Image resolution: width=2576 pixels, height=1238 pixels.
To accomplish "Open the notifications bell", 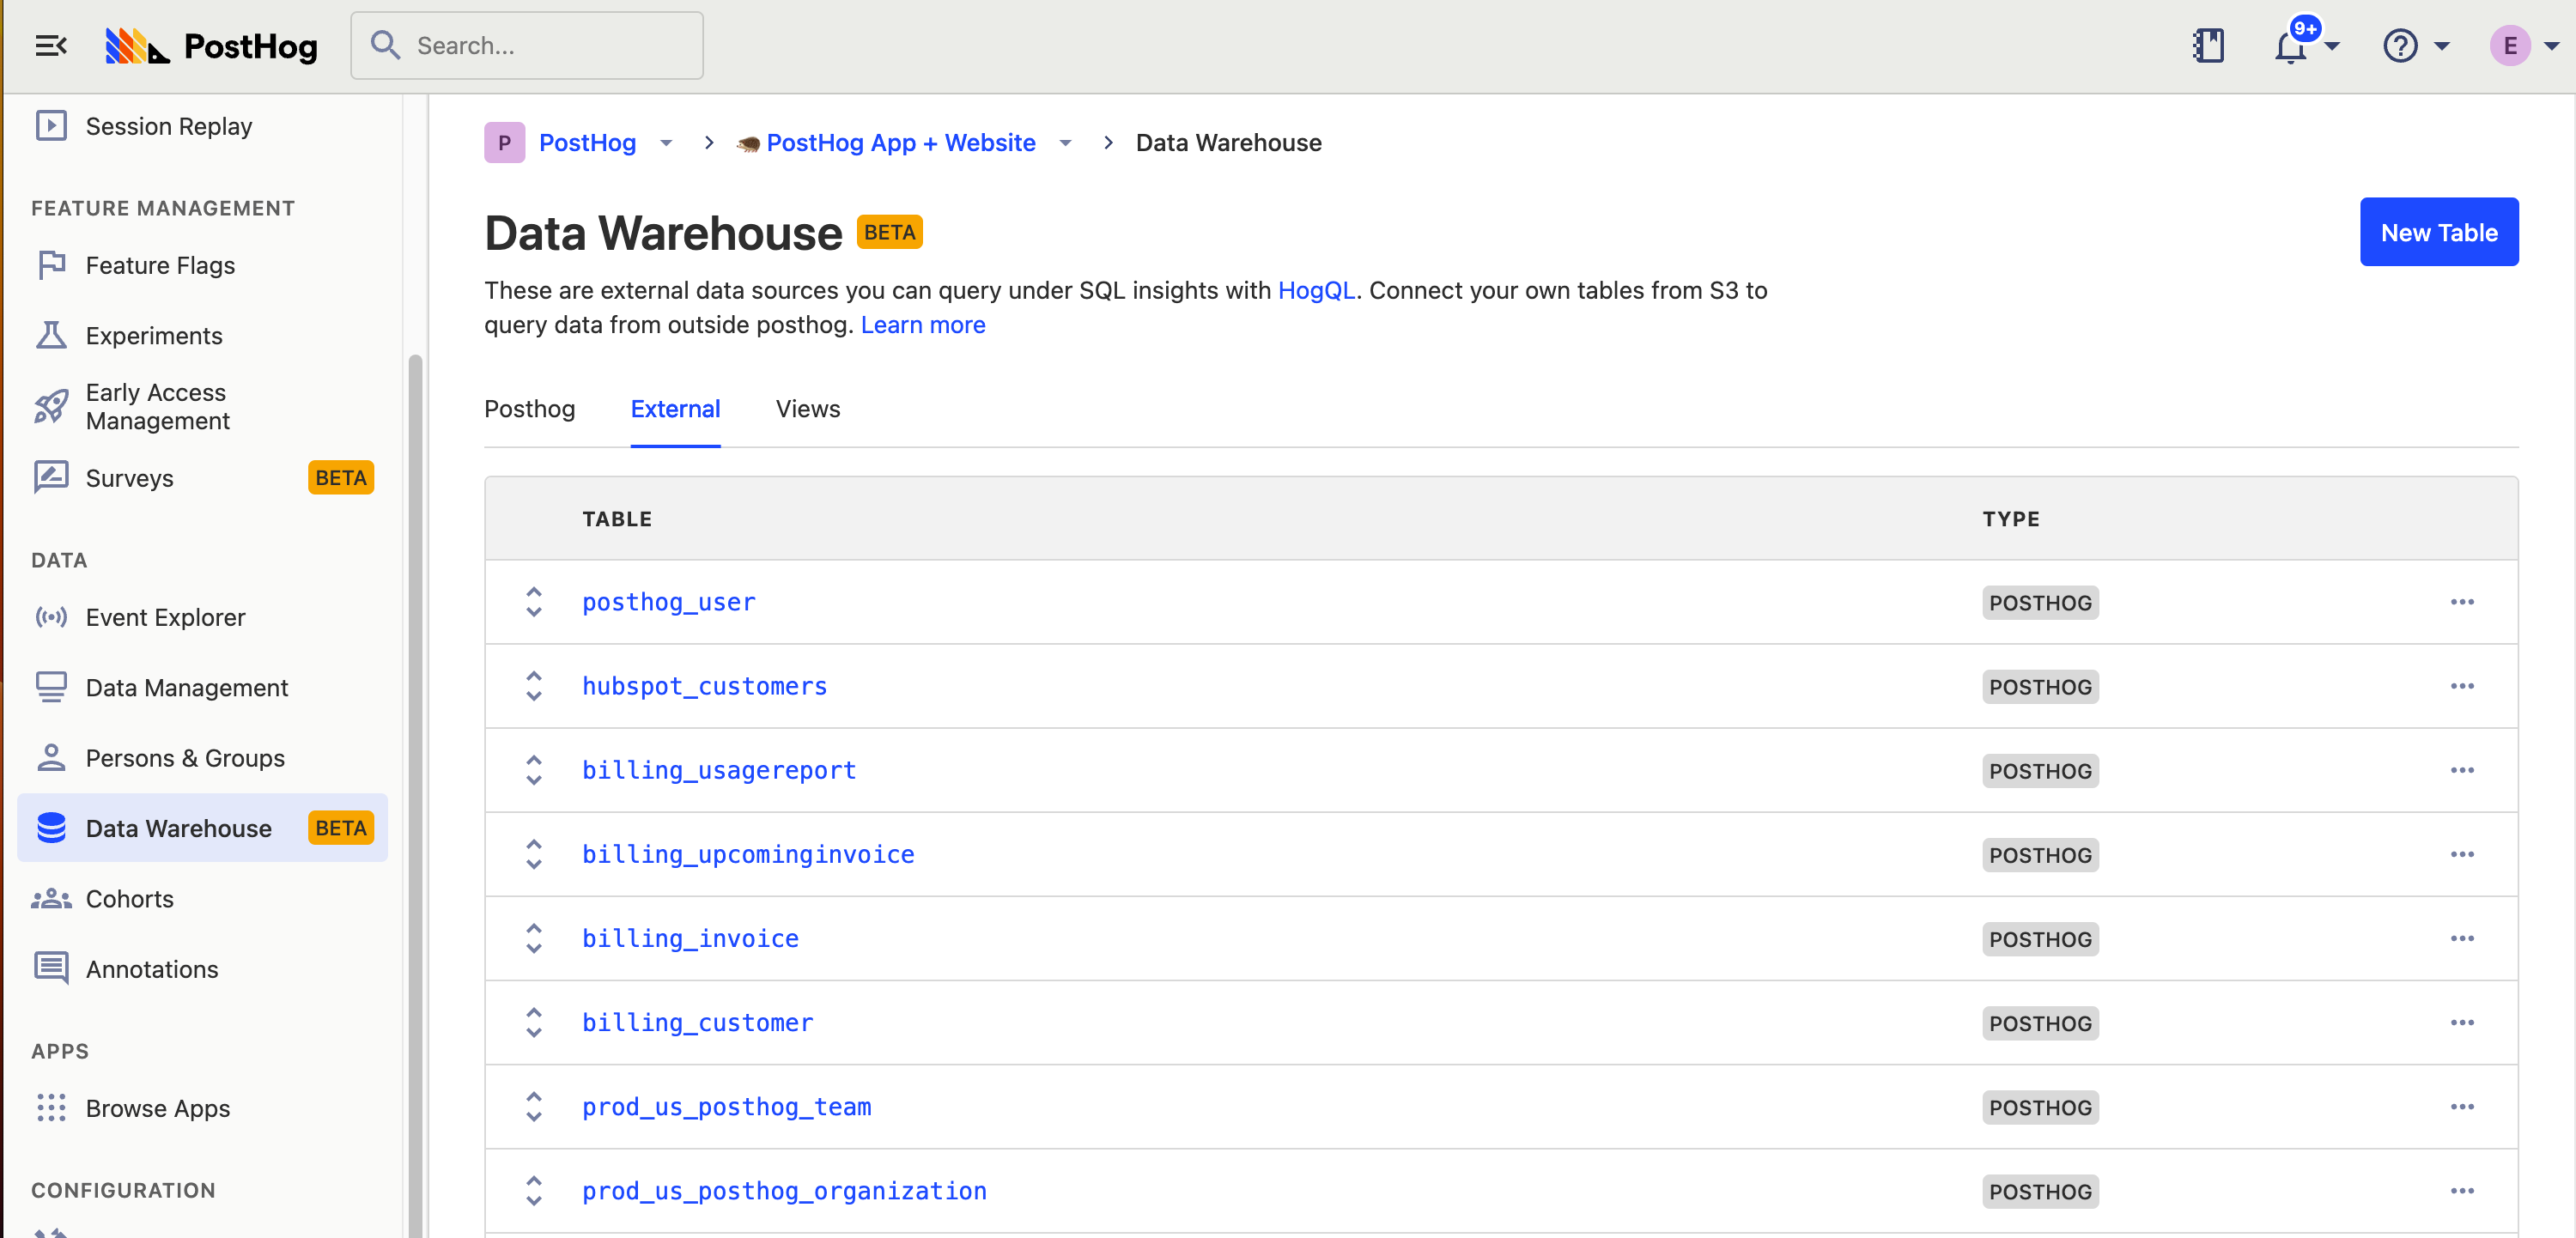I will (x=2291, y=46).
